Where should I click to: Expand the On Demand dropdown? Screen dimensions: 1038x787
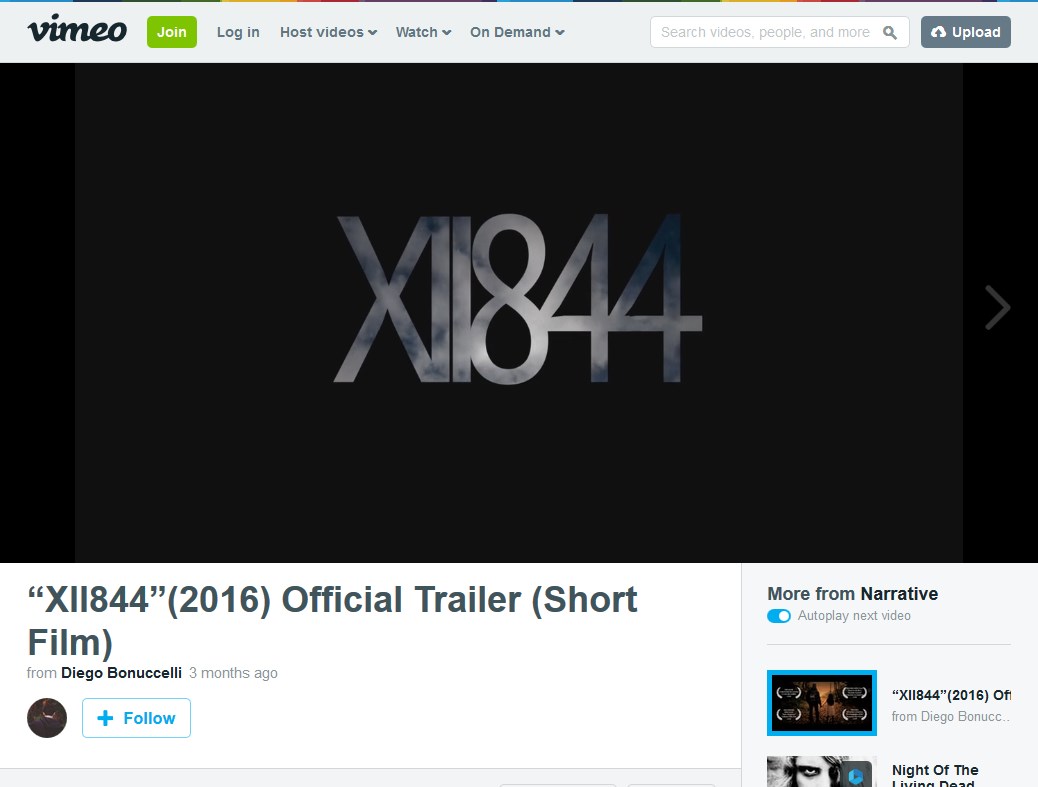click(x=517, y=32)
